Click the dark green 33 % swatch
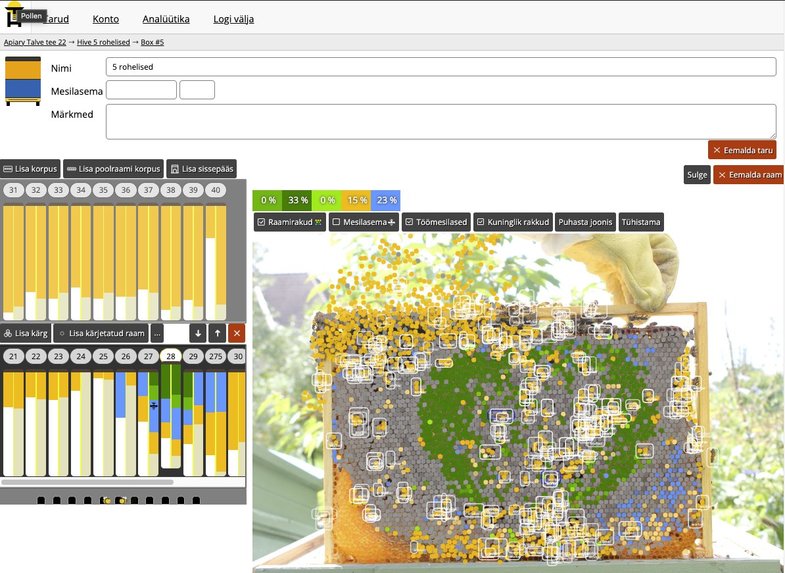This screenshot has width=785, height=573. tap(297, 200)
